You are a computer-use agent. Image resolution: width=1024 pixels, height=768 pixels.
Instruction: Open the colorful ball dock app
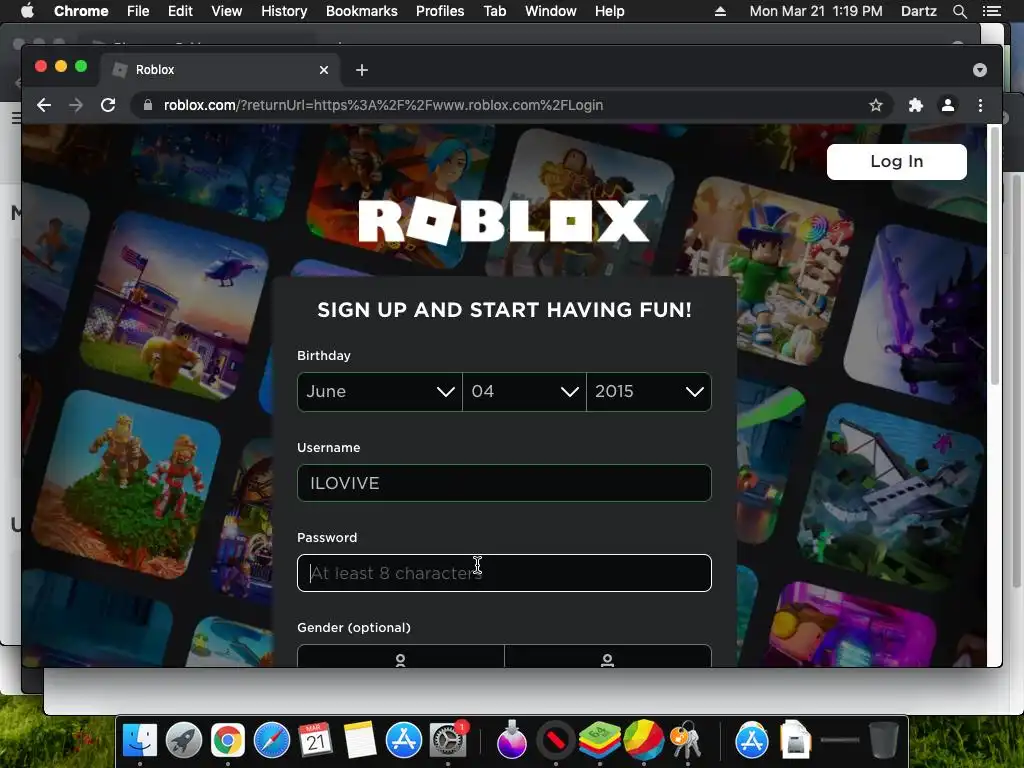click(x=643, y=740)
